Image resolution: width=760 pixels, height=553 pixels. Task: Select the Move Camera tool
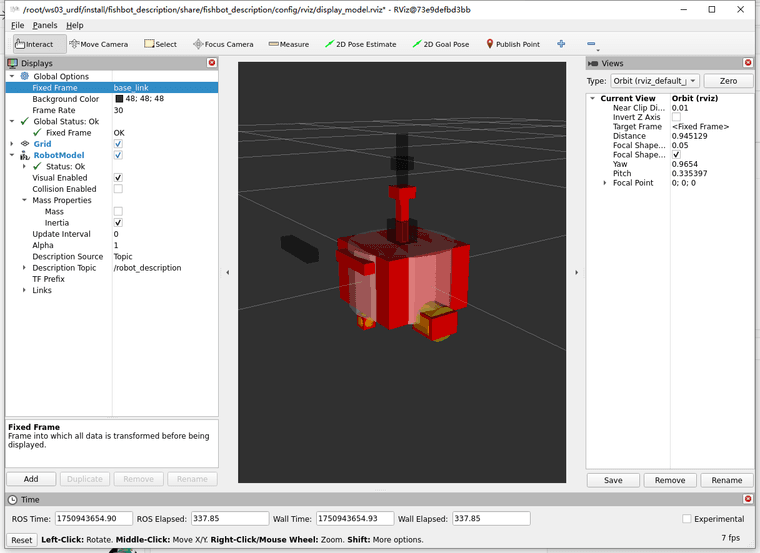[99, 44]
